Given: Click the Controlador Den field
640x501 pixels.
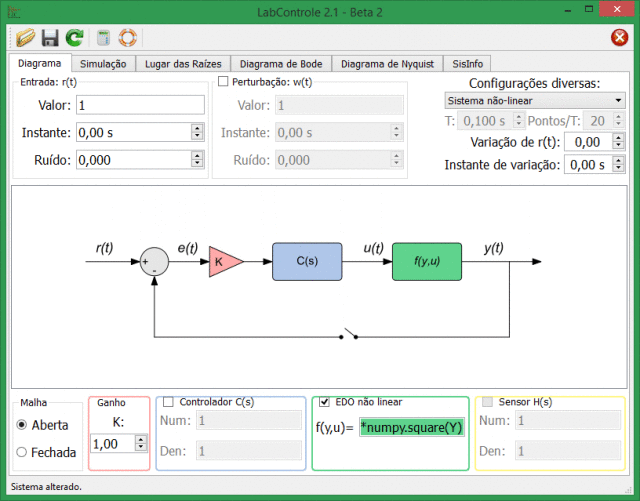Looking at the screenshot, I should coord(249,451).
